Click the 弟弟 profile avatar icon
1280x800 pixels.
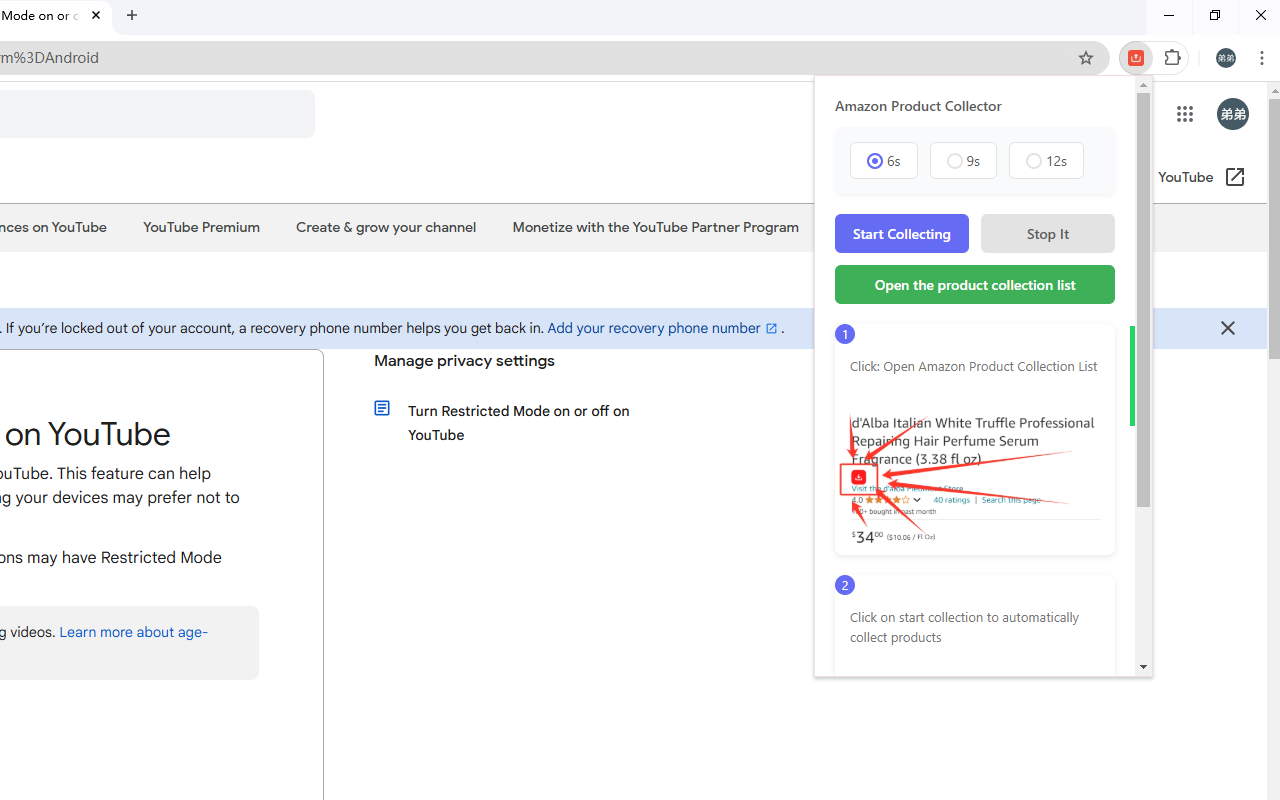pyautogui.click(x=1232, y=114)
